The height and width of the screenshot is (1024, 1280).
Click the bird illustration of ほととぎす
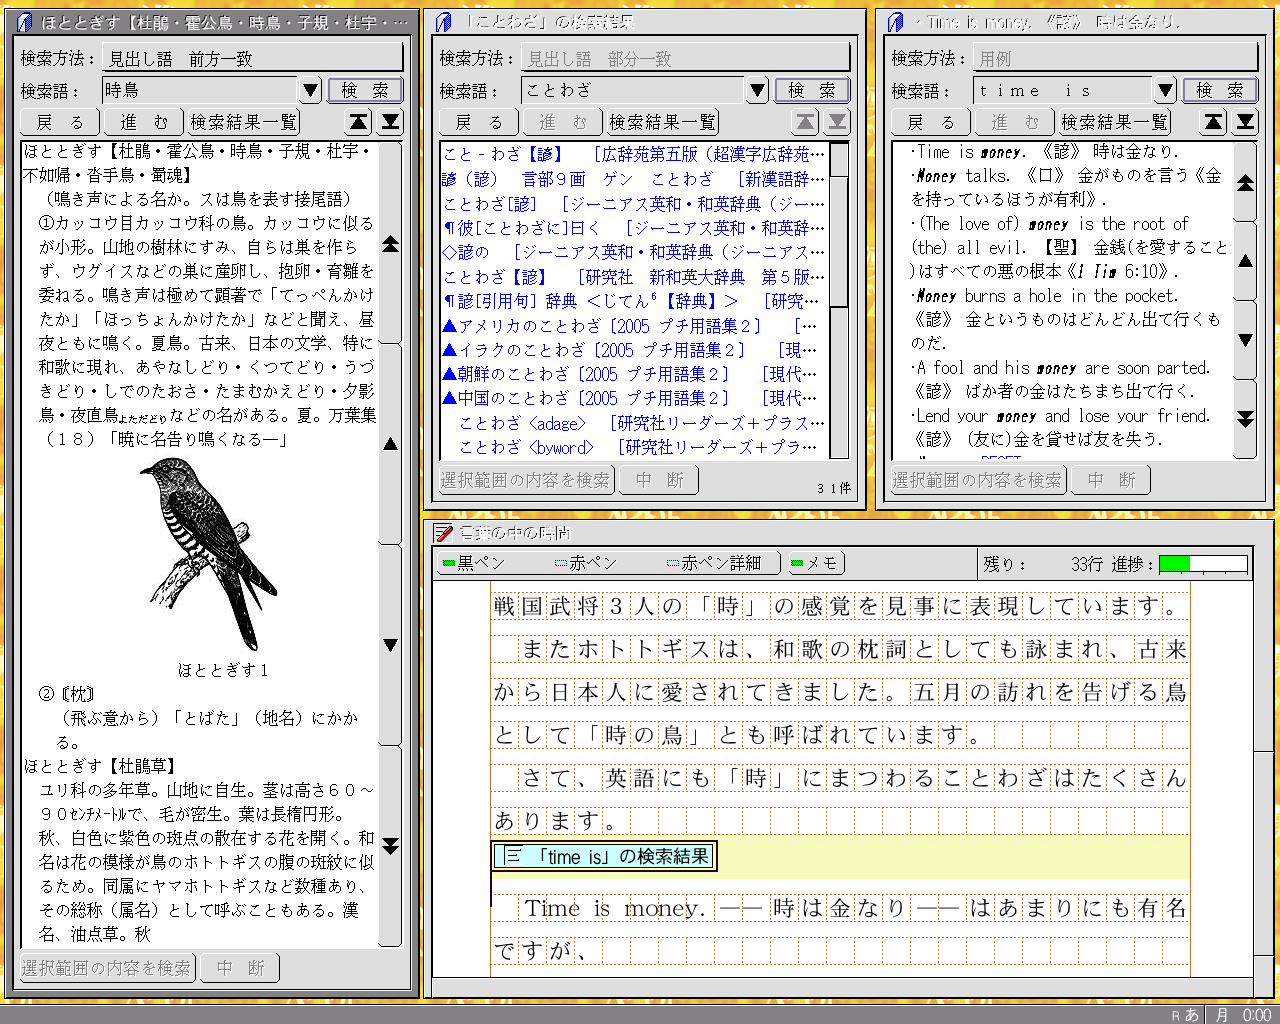(208, 553)
